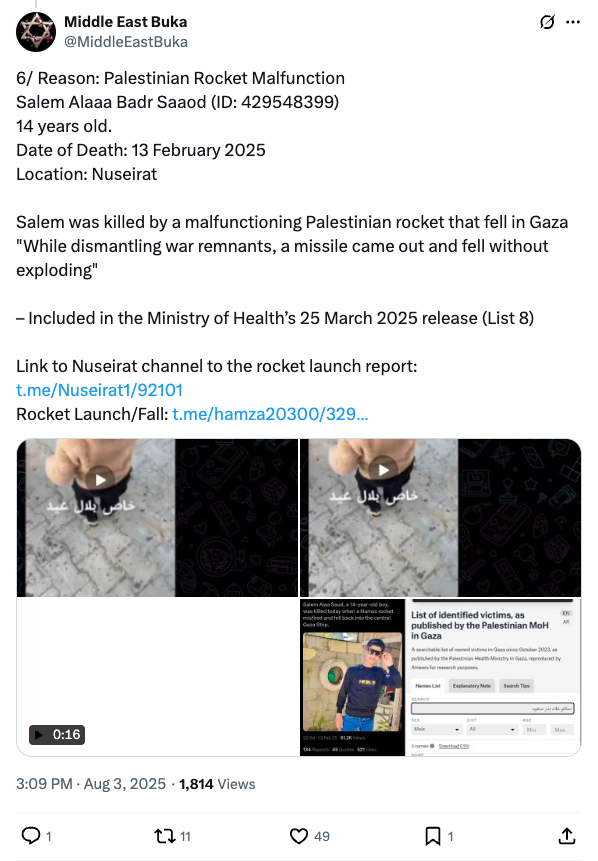Viewport: 598px width, 861px height.
Task: Click the 3:09 PM Aug 3, 2025 timestamp
Action: [91, 784]
